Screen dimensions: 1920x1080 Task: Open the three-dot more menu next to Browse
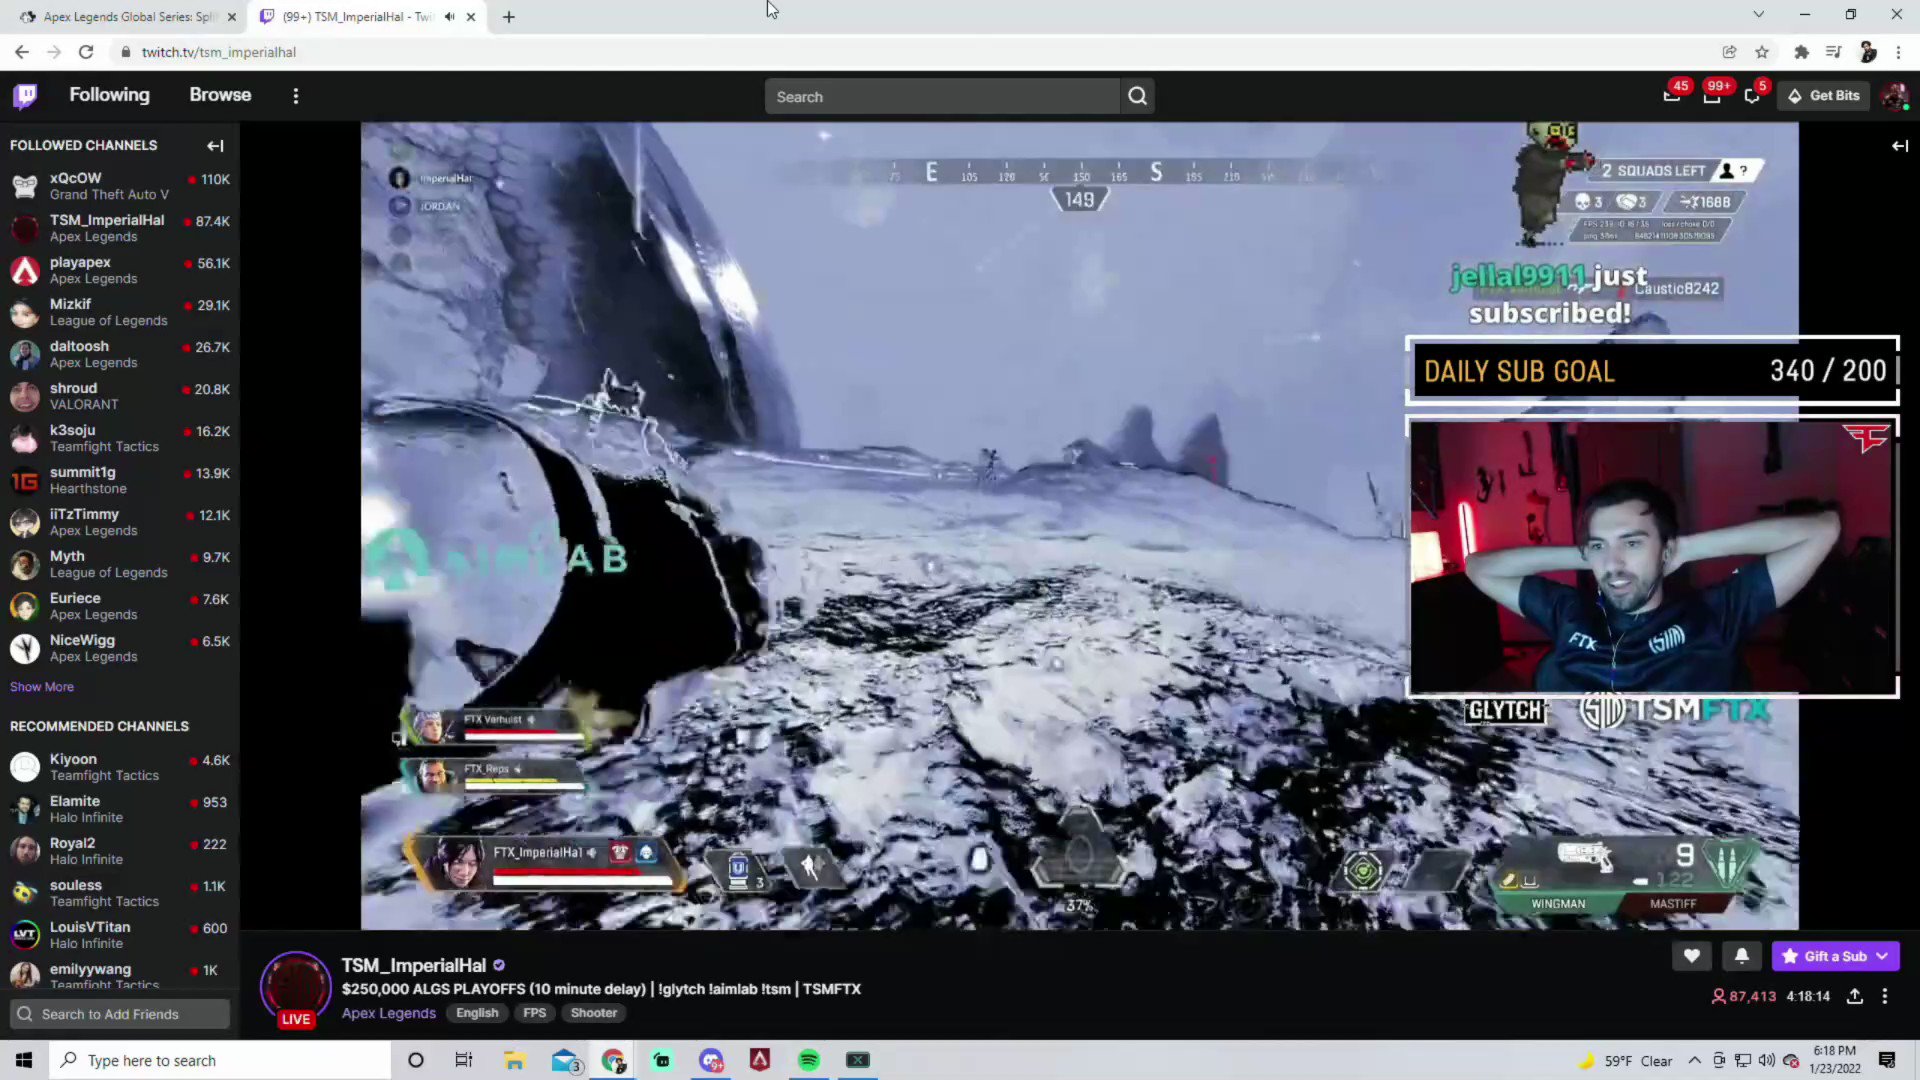(295, 96)
